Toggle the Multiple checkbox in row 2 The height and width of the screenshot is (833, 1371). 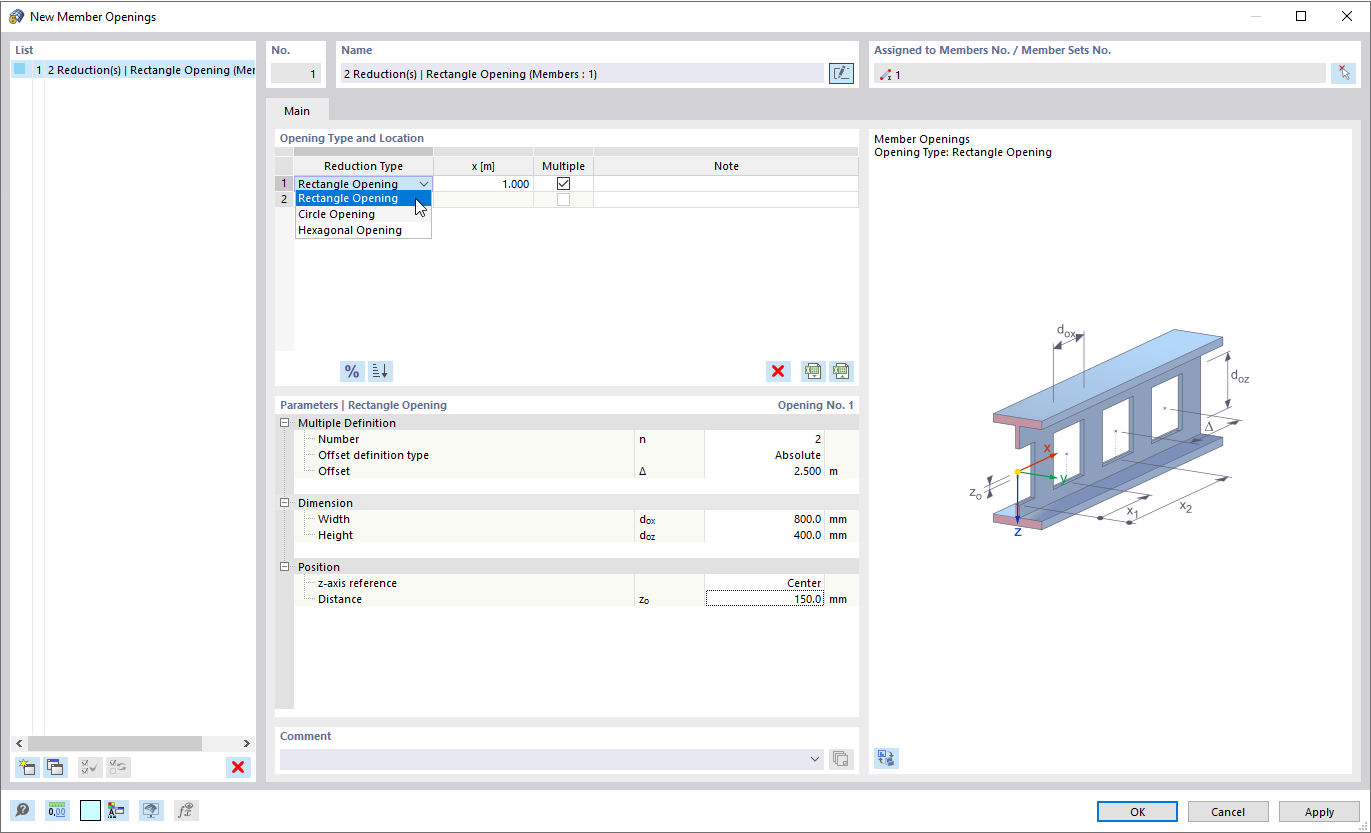tap(563, 200)
